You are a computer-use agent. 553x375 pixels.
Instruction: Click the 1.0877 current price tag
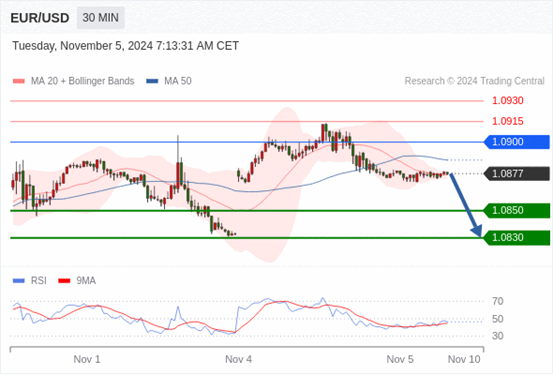click(x=517, y=174)
